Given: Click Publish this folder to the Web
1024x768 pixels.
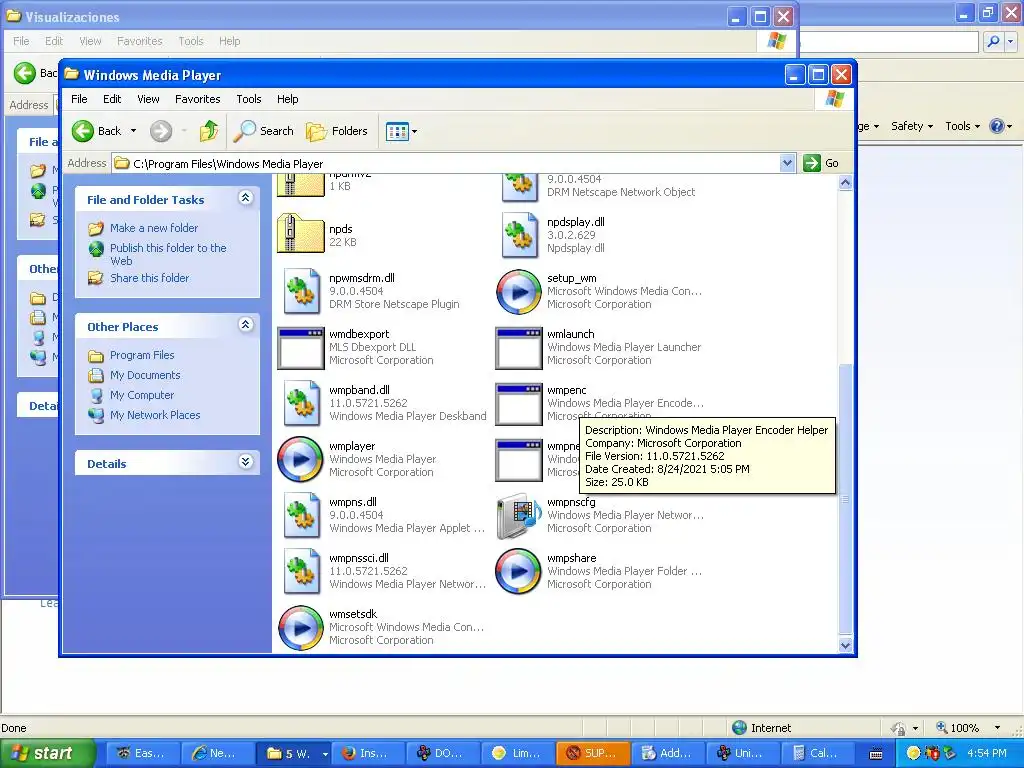Looking at the screenshot, I should pos(168,254).
